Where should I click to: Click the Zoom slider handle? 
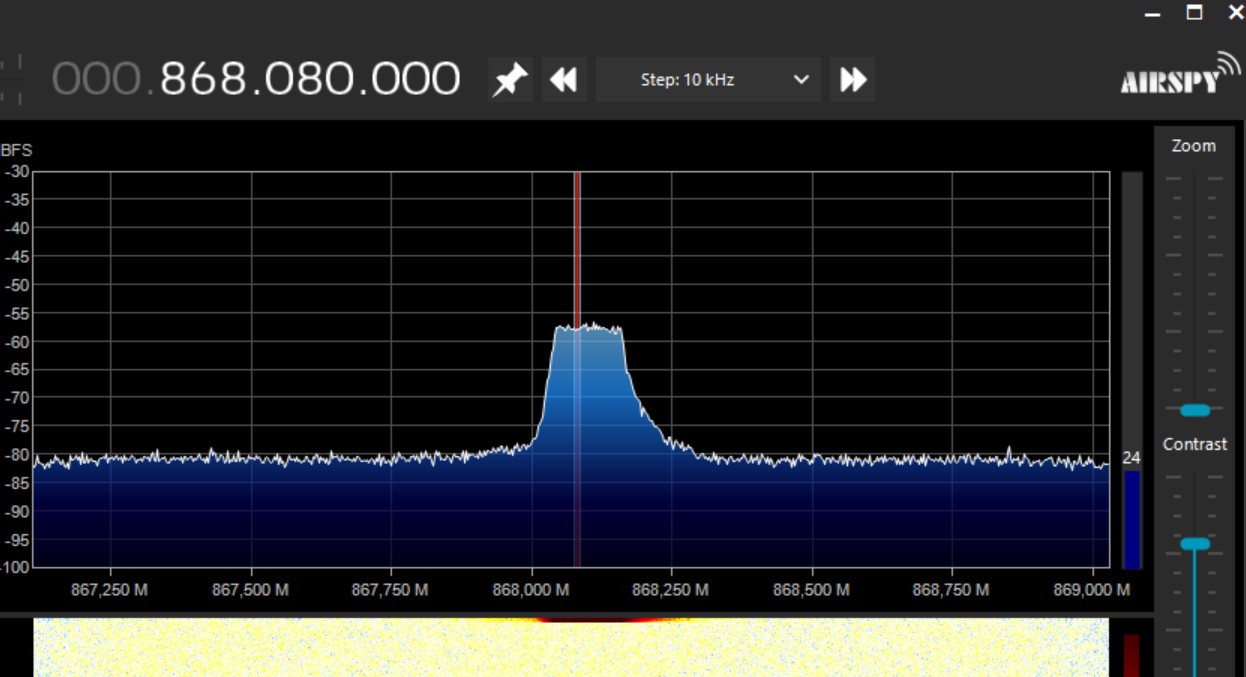pyautogui.click(x=1194, y=410)
